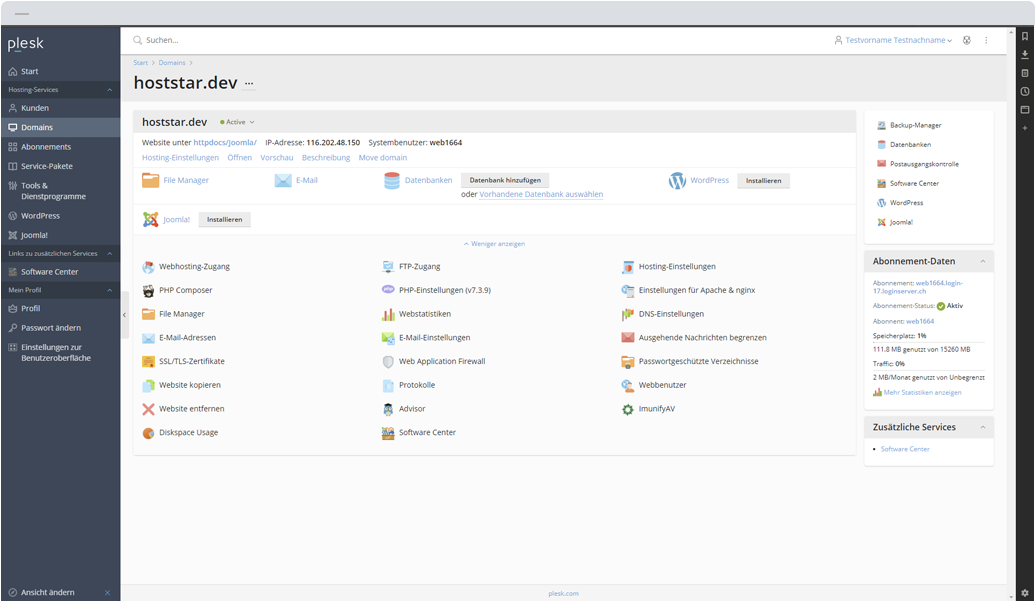This screenshot has width=1036, height=611.
Task: Click the large WordPress logo icon
Action: click(677, 181)
